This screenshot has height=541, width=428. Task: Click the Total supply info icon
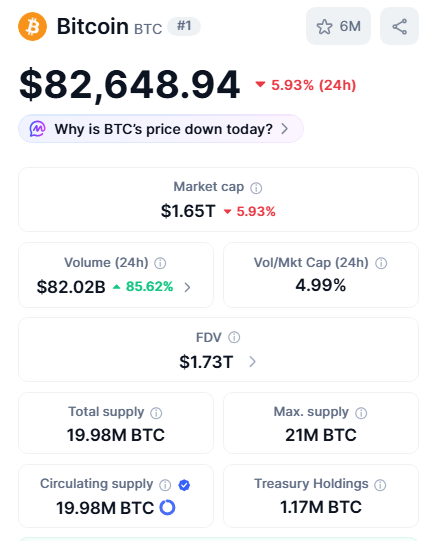[x=156, y=413]
